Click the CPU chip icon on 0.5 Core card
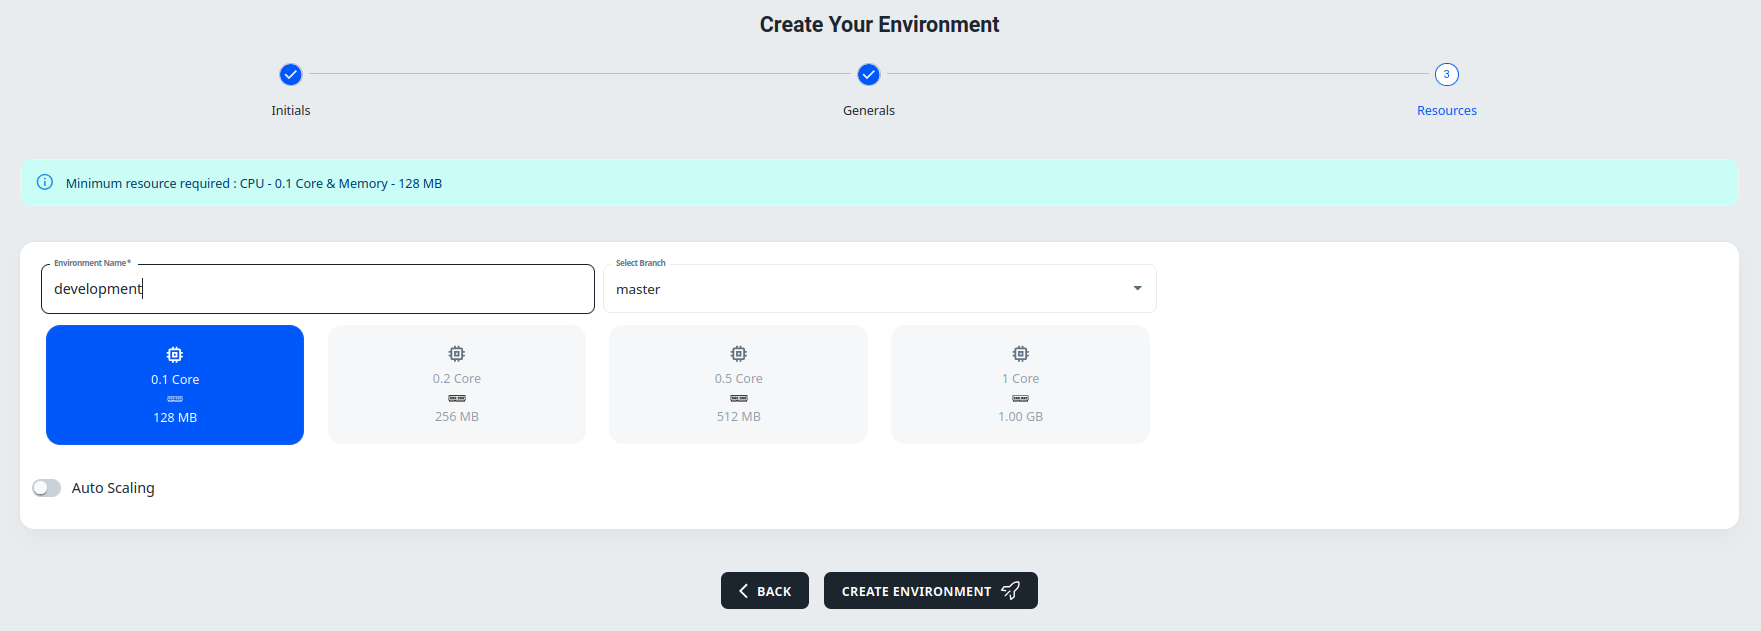This screenshot has height=631, width=1761. pyautogui.click(x=739, y=354)
